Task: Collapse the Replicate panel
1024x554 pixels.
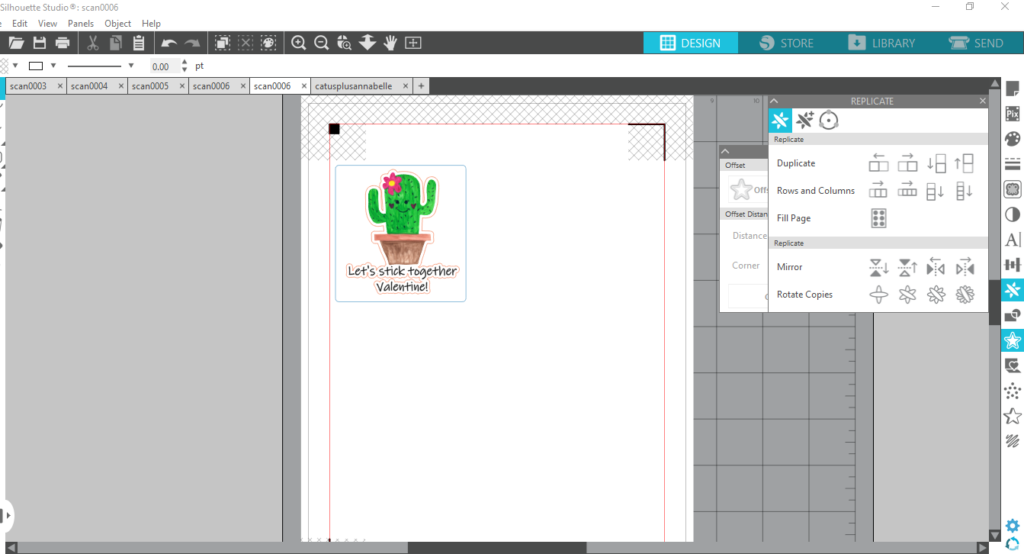Action: point(774,101)
